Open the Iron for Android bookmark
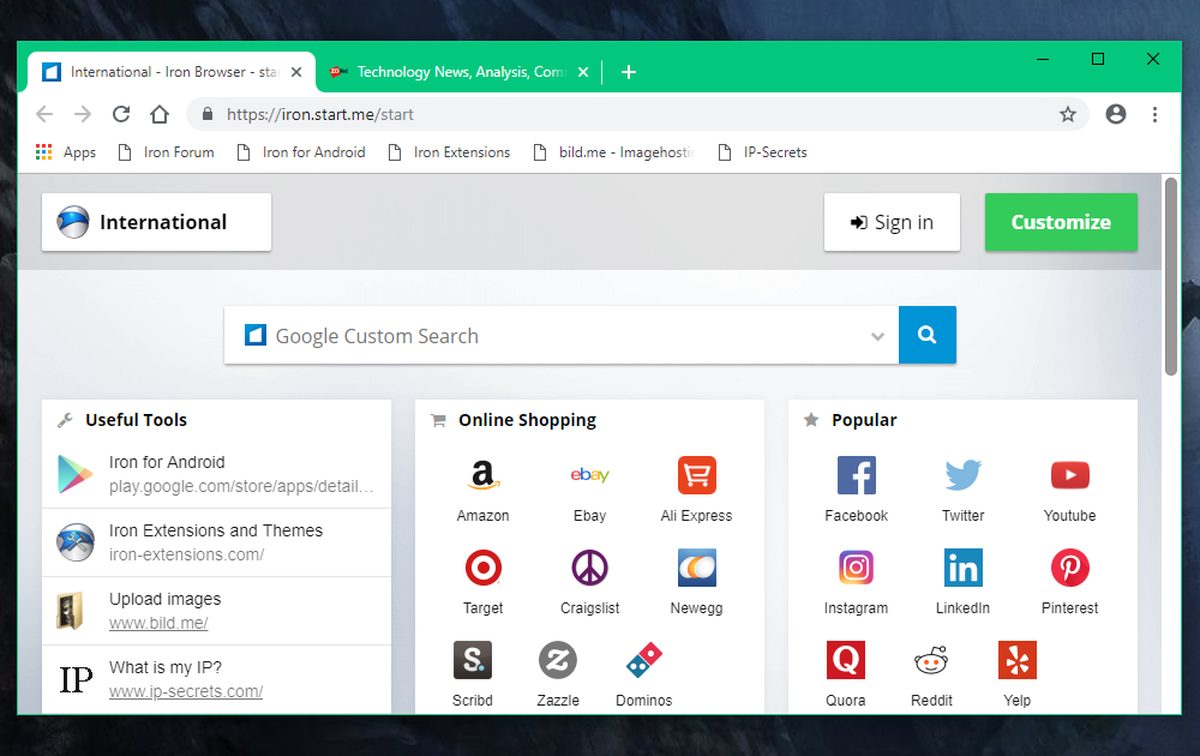The image size is (1200, 756). [x=300, y=152]
